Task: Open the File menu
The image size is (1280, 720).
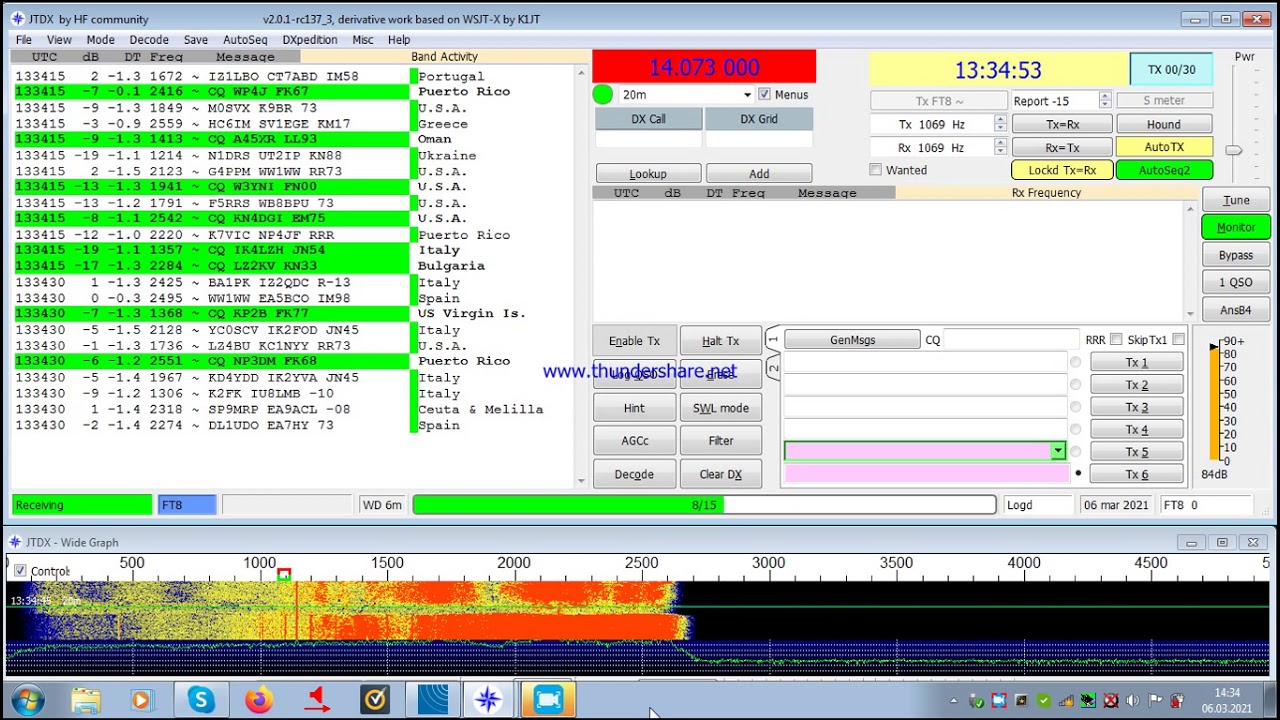Action: coord(23,40)
